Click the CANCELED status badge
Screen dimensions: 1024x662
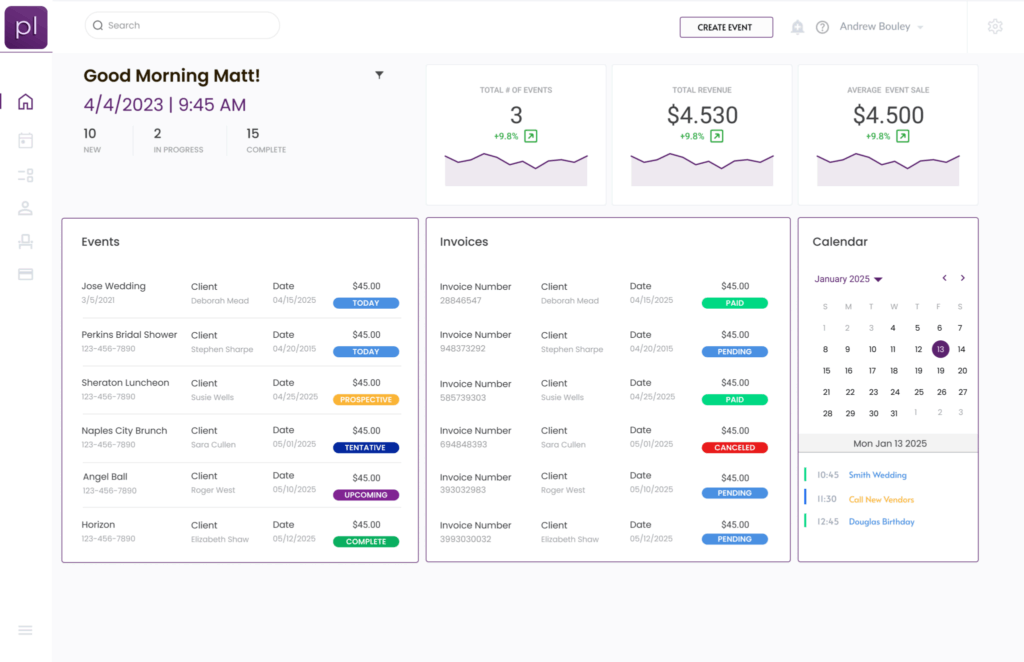point(734,448)
